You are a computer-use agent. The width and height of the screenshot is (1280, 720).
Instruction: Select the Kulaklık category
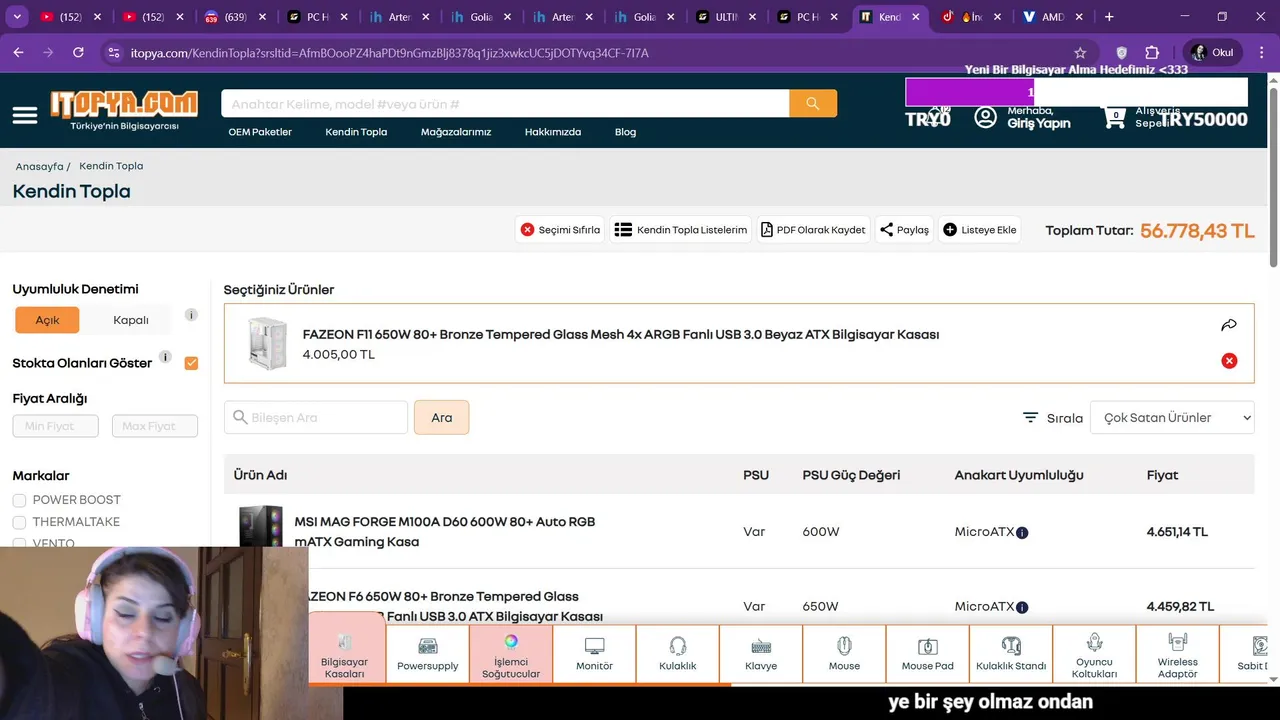click(678, 655)
